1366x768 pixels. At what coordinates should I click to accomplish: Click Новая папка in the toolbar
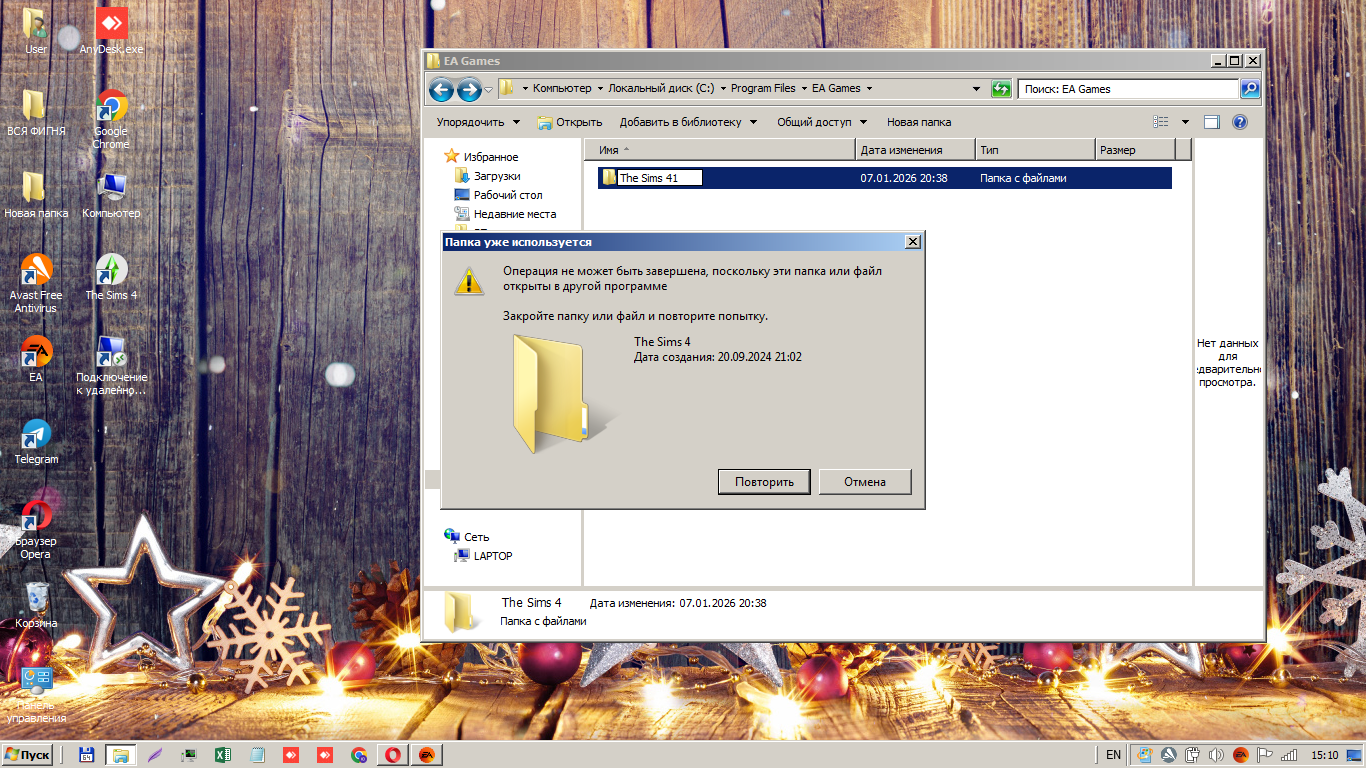[x=918, y=122]
